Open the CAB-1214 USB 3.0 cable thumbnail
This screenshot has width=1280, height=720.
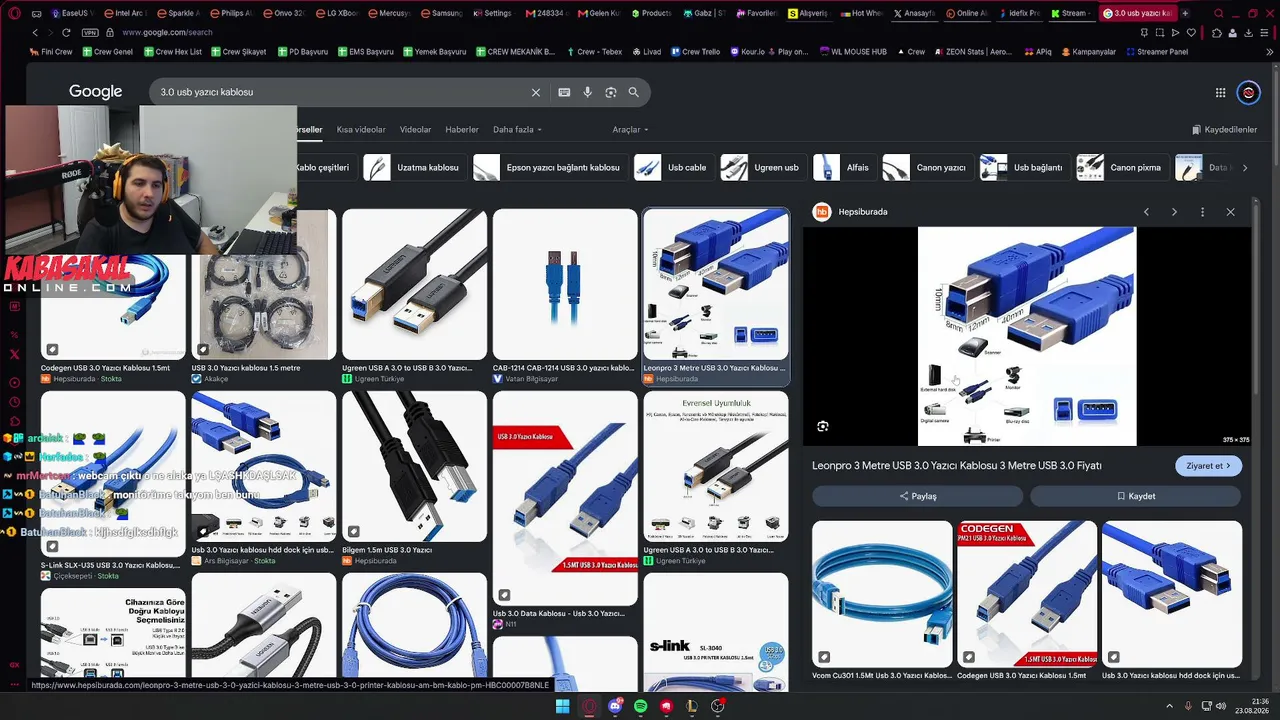point(565,284)
